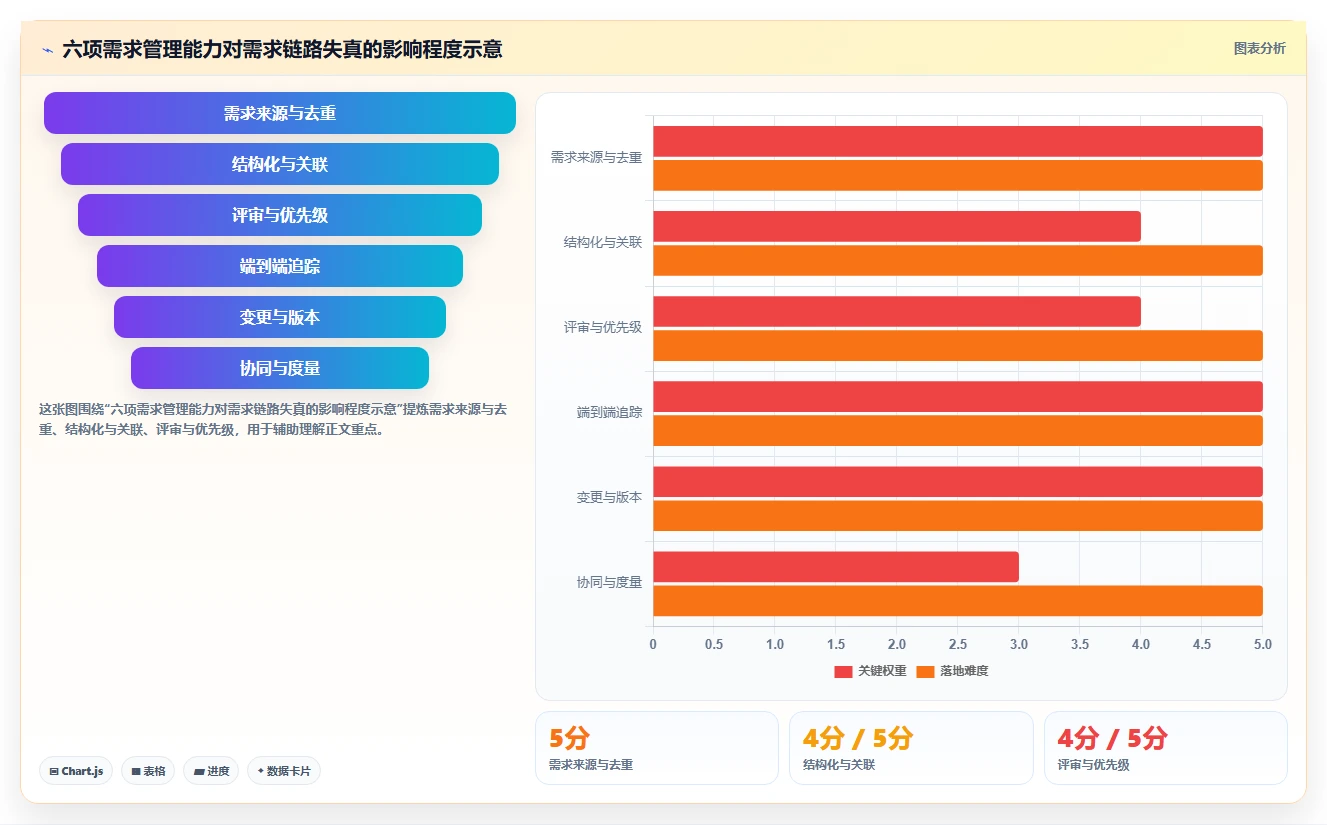Viewport: 1327px width, 825px height.
Task: Click the y-axis label 评审与优先级
Action: pyautogui.click(x=603, y=327)
